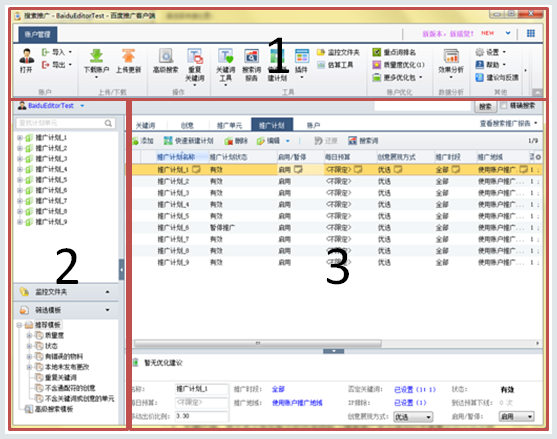Expand 推广计划_3 in the tree
Viewport: 557px width, 439px height.
(20, 158)
